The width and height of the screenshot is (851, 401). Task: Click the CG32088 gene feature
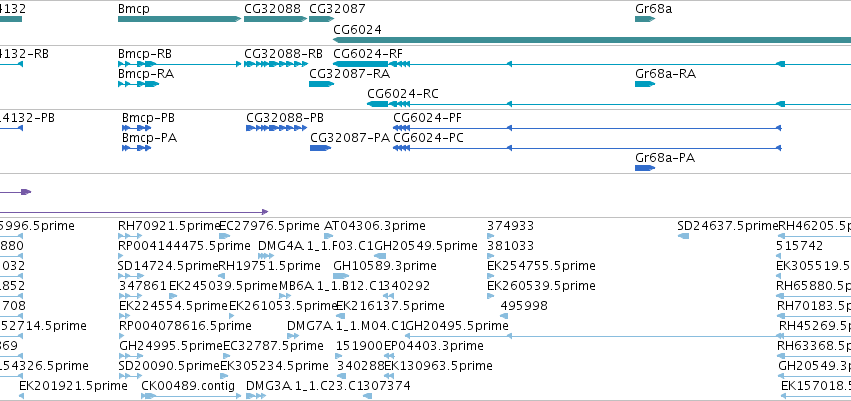click(276, 19)
